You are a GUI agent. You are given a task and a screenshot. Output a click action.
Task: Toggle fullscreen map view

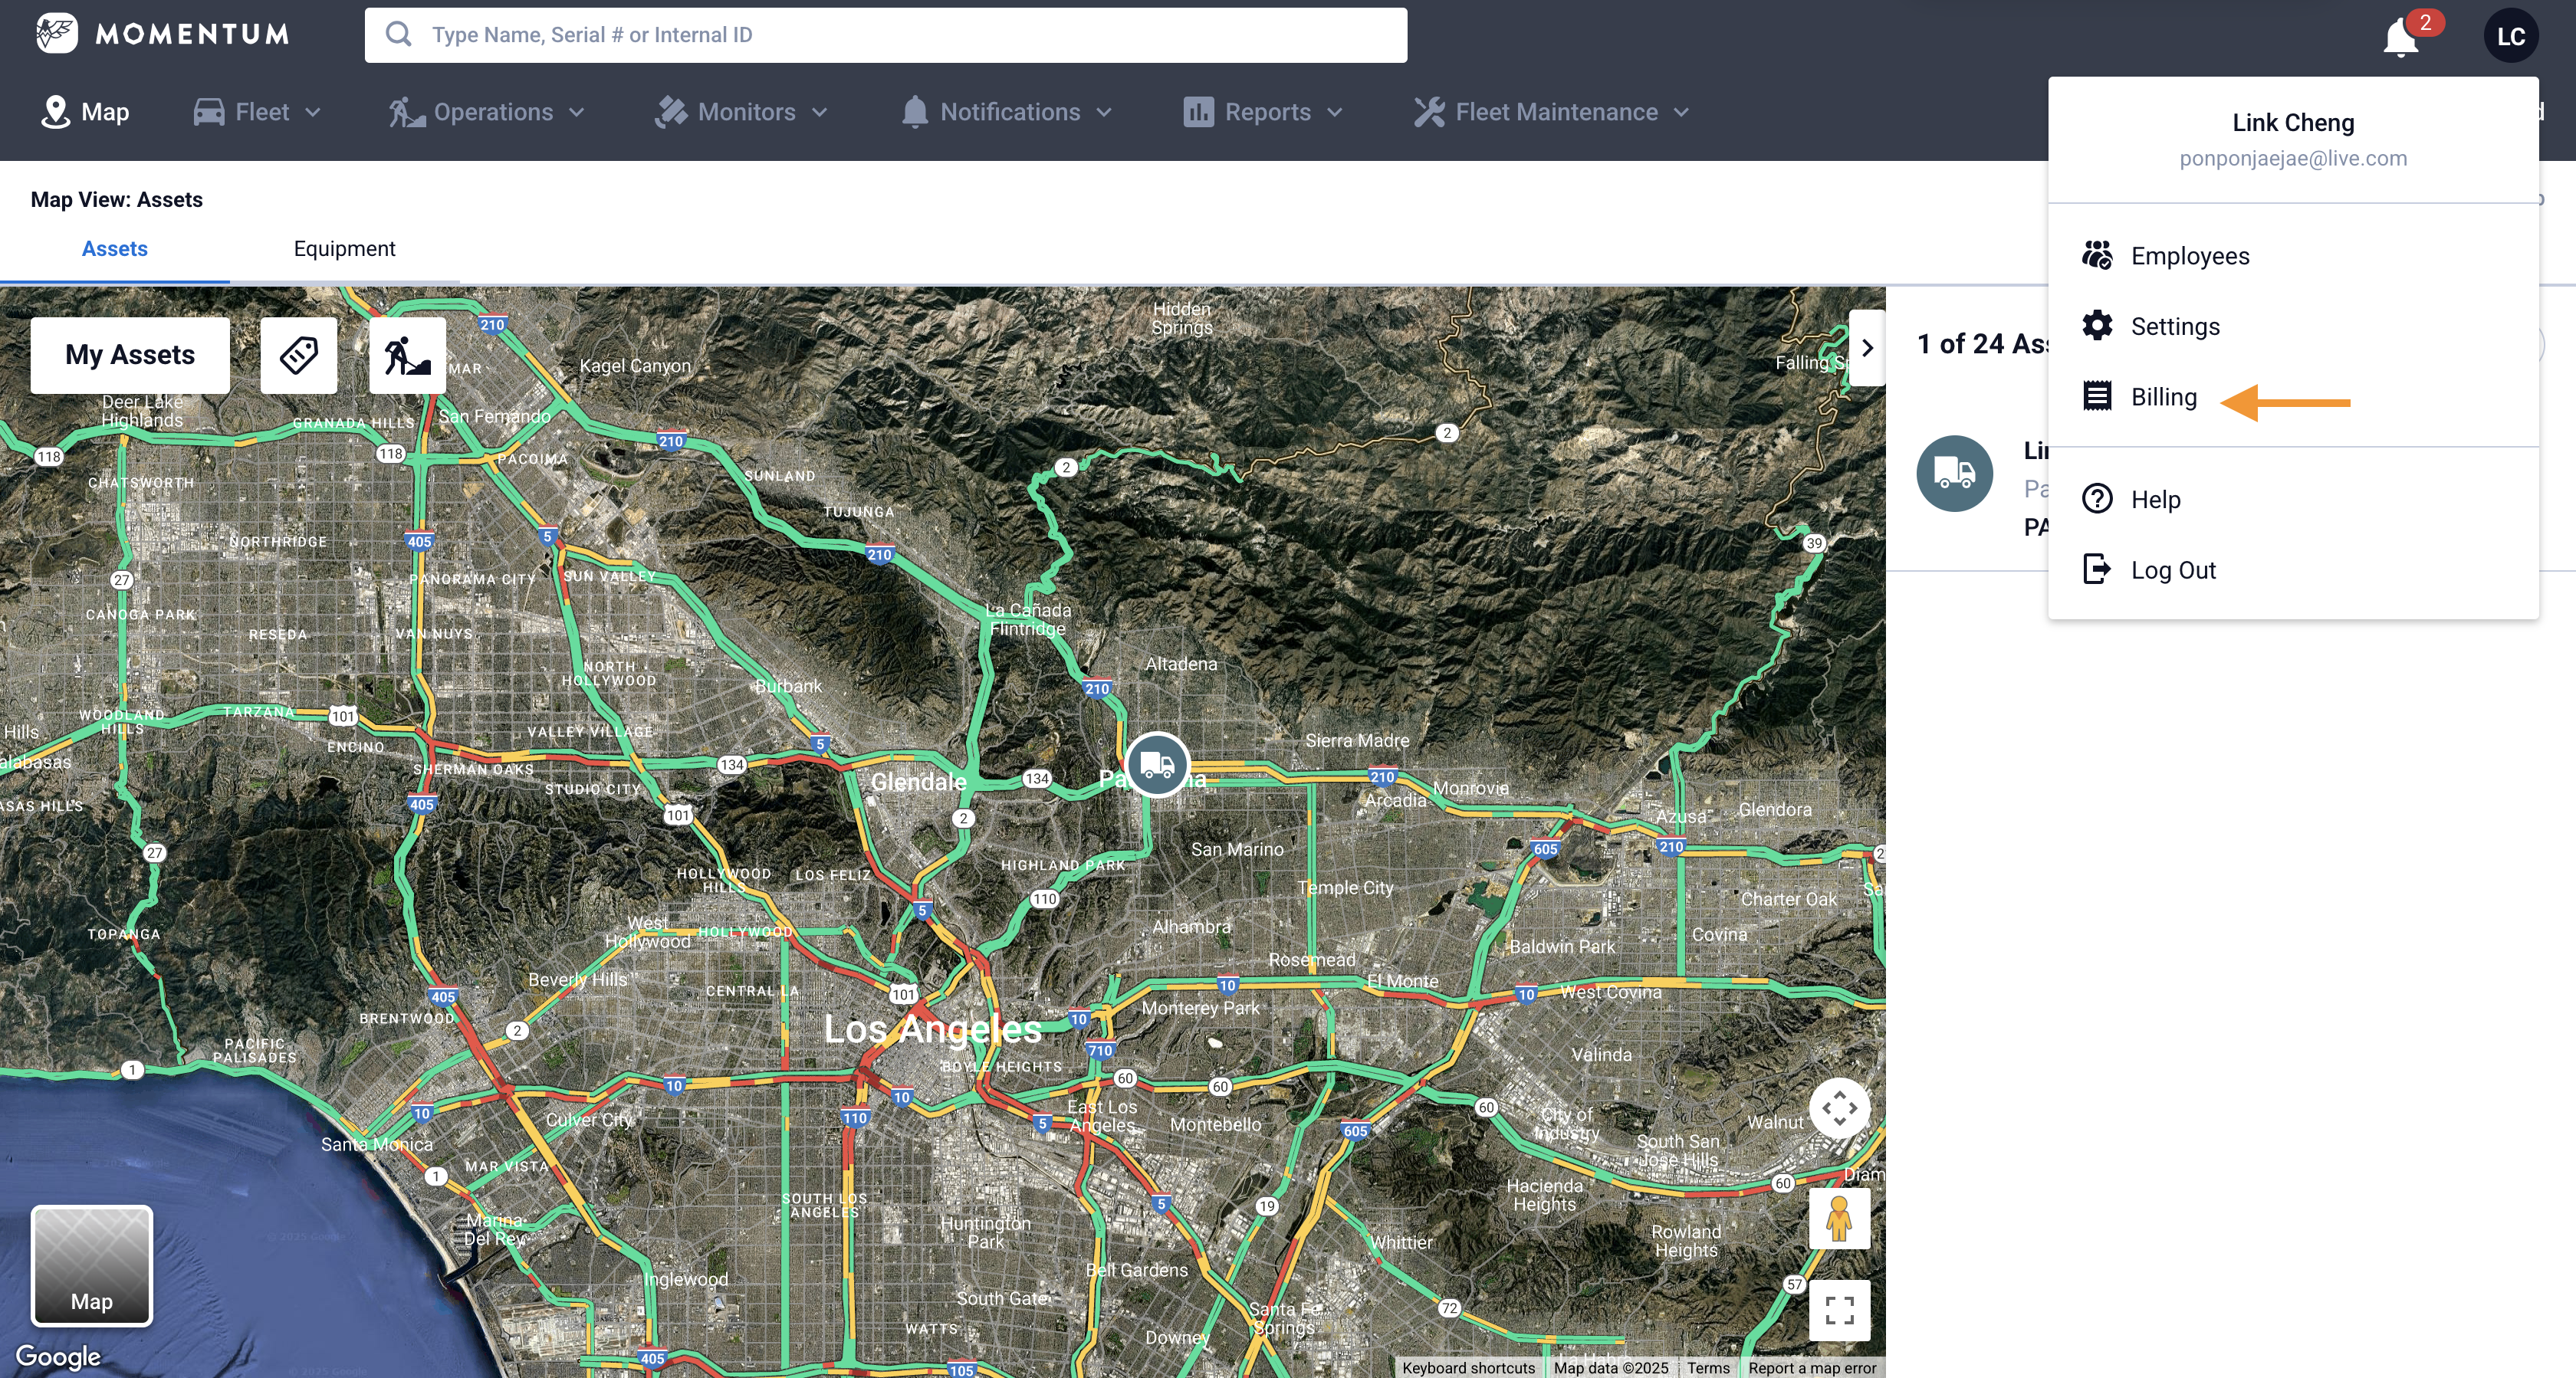point(1839,1309)
